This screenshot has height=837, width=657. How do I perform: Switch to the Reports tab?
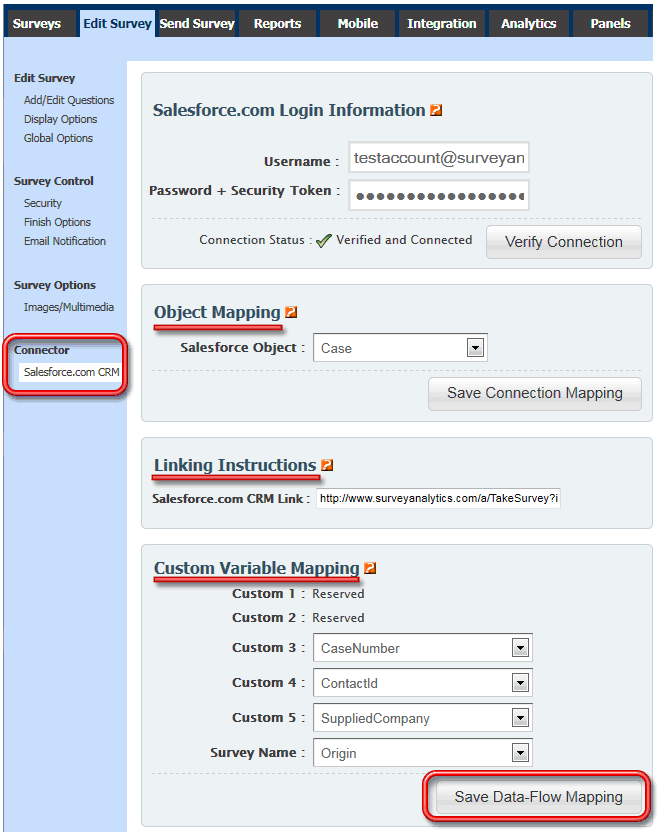click(x=277, y=23)
